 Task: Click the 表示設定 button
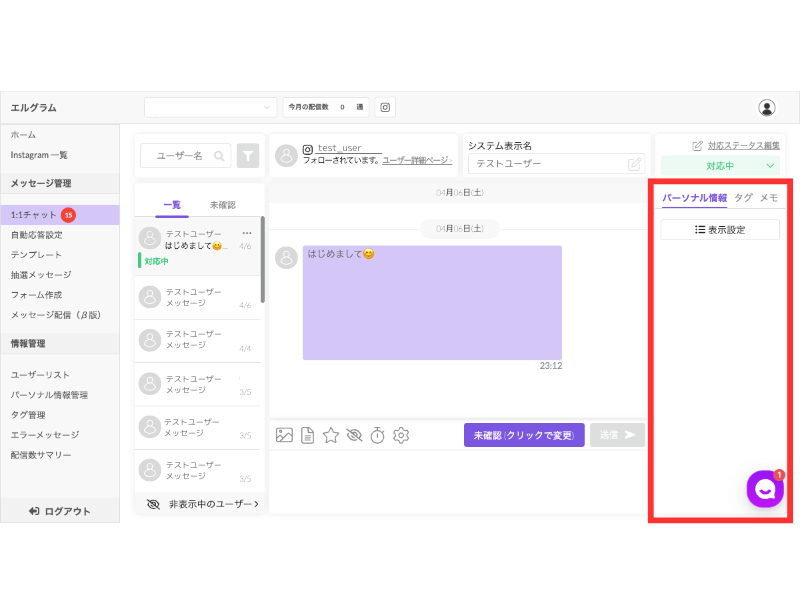(x=720, y=230)
